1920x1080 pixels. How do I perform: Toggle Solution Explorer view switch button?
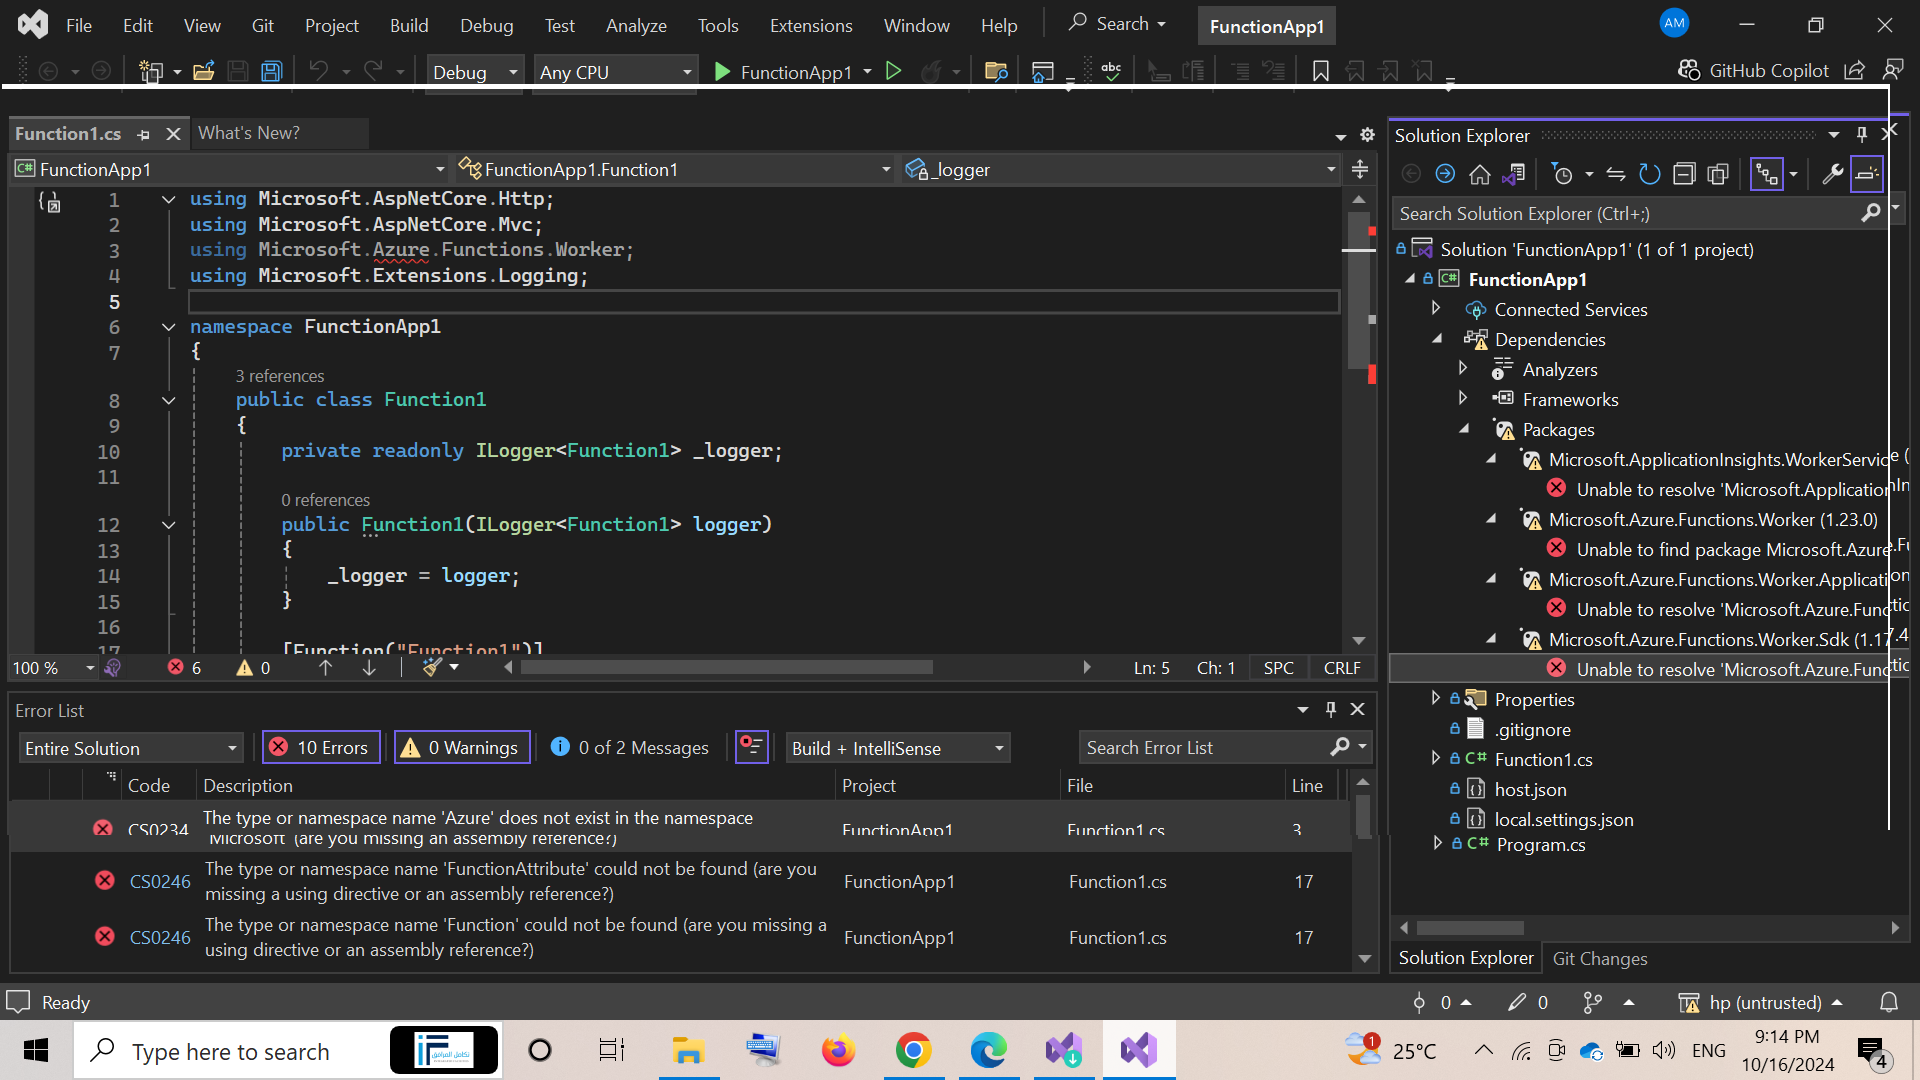(x=1767, y=175)
